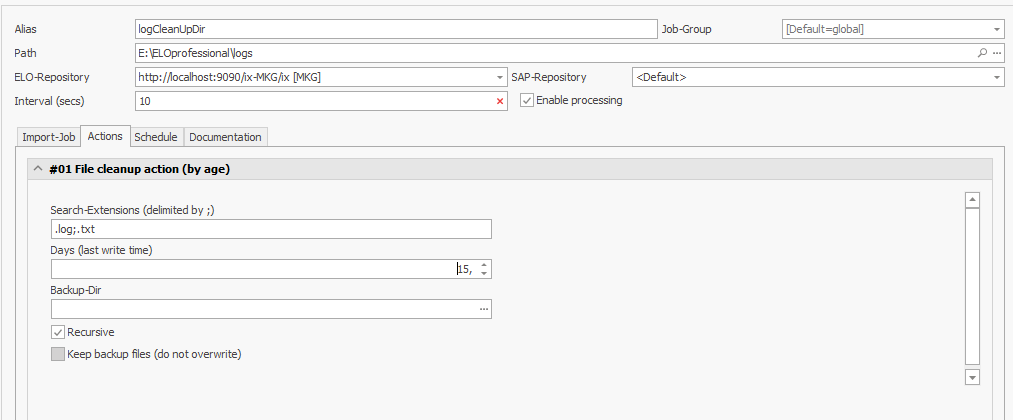1013x420 pixels.
Task: Open the Schedule tab
Action: click(x=156, y=137)
